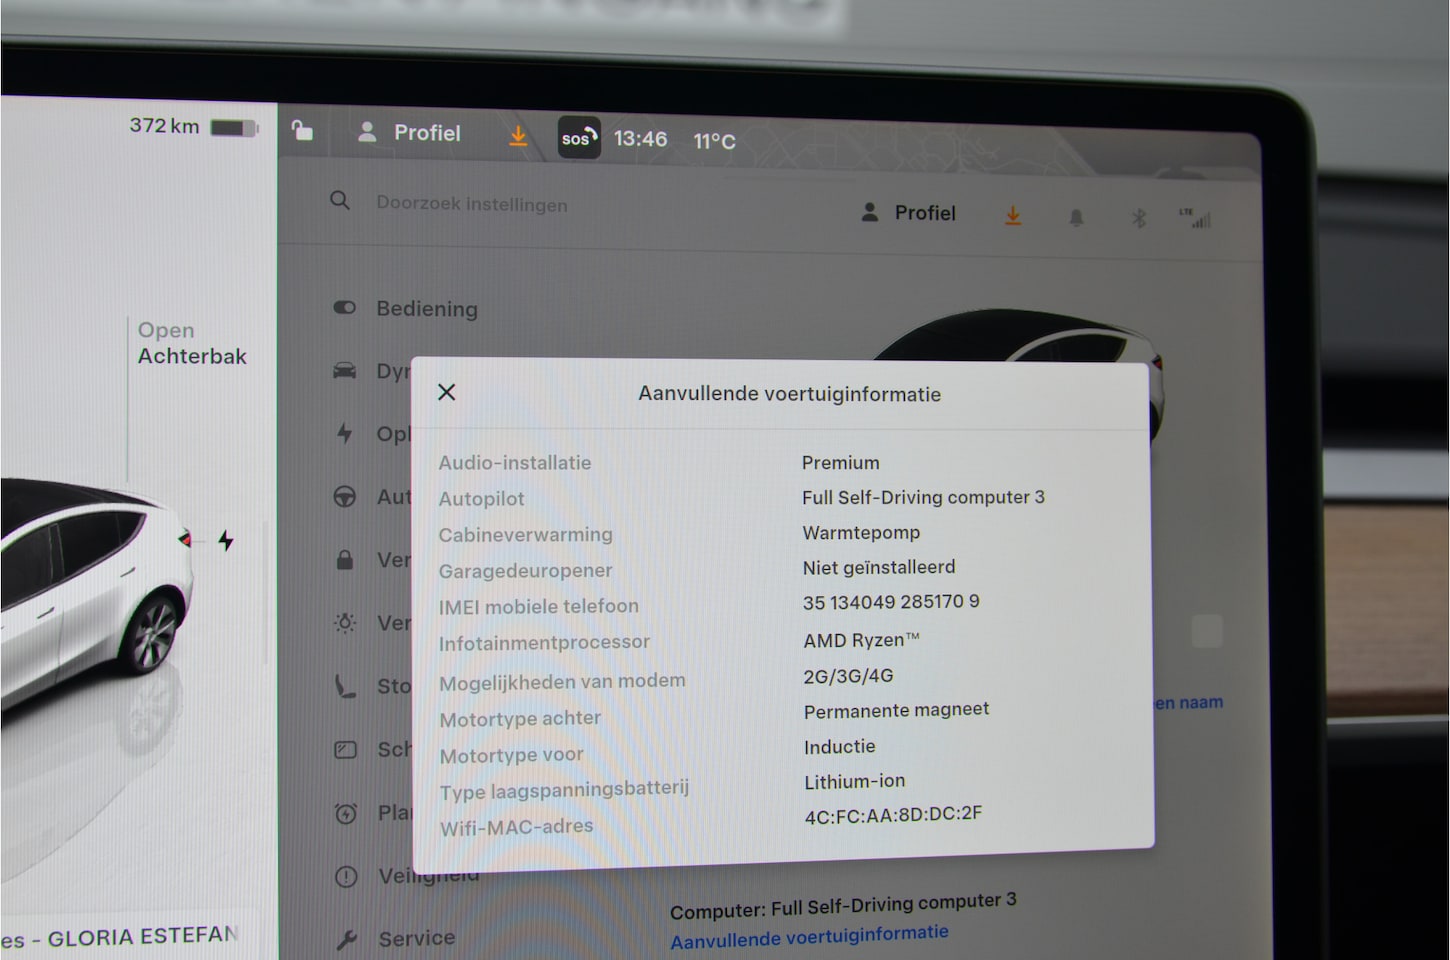Click the Aanvullende voertuiginformatie link
The width and height of the screenshot is (1450, 960).
click(x=809, y=937)
